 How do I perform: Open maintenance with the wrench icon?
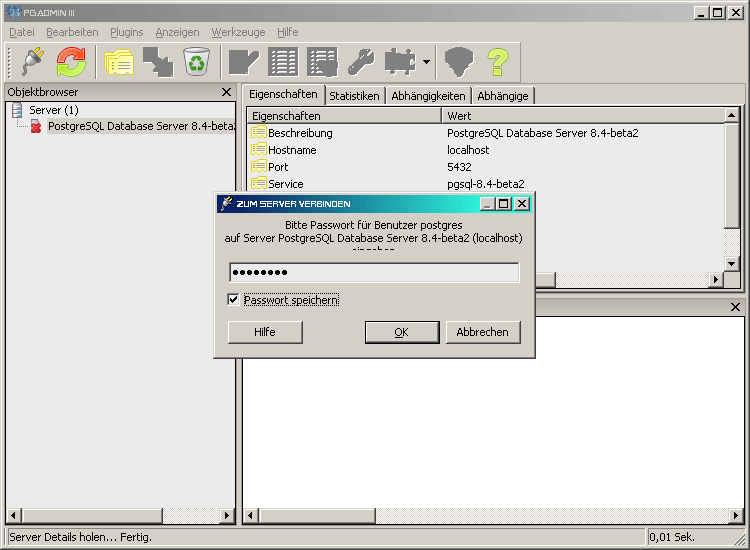pos(361,62)
